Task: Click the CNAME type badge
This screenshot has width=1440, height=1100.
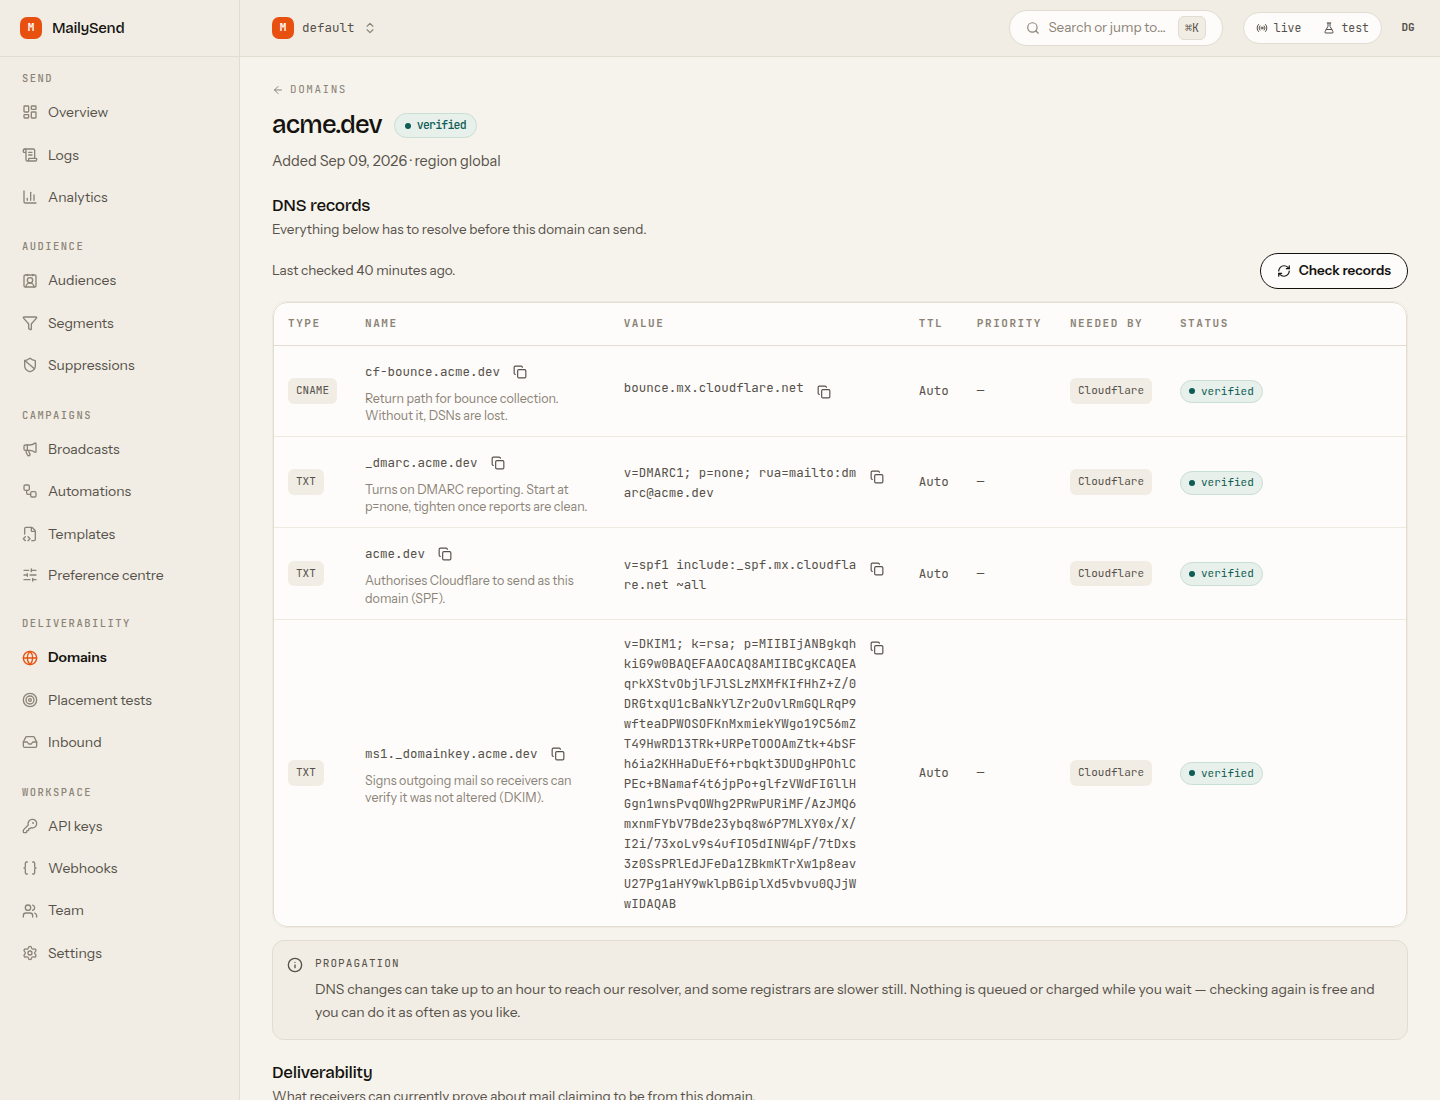Action: (312, 391)
